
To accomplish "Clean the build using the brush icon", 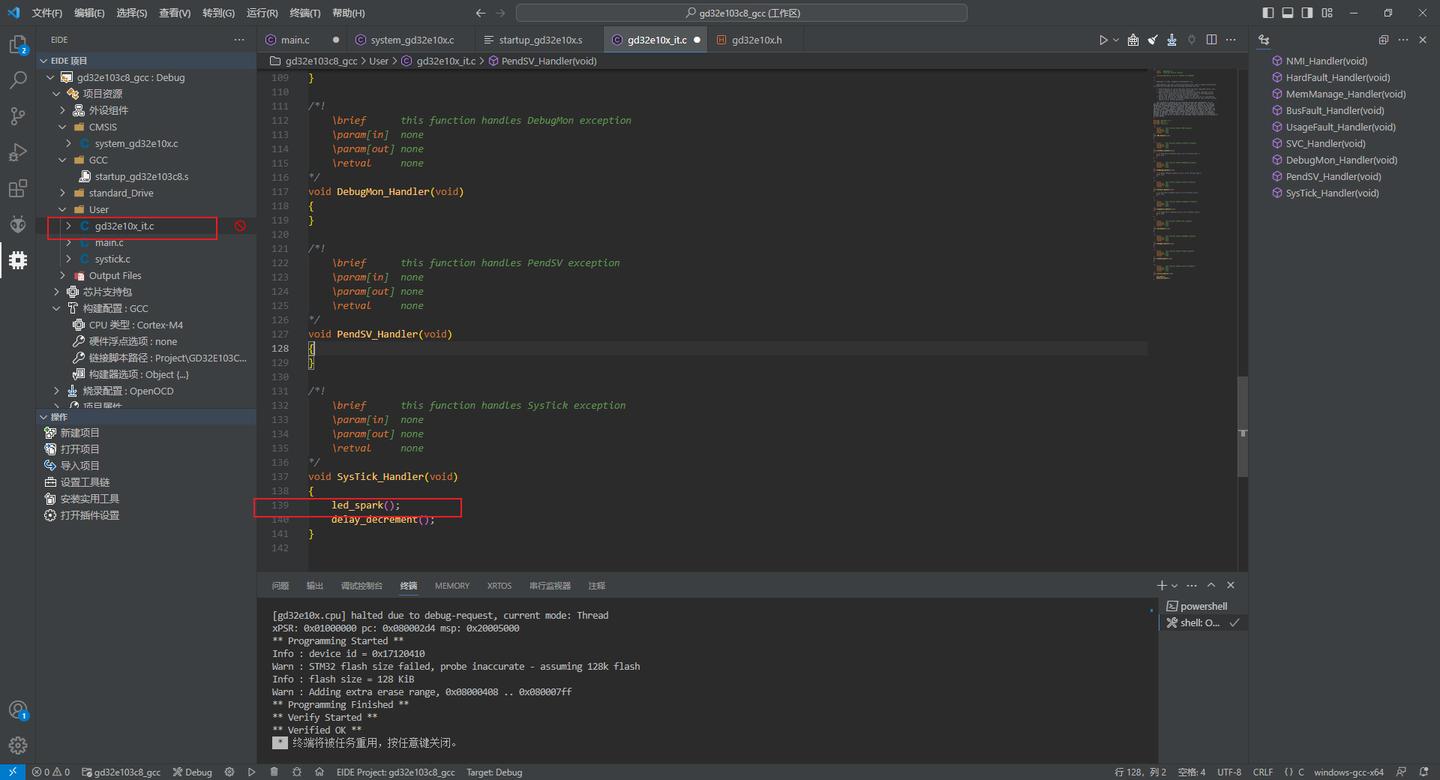I will 1152,39.
